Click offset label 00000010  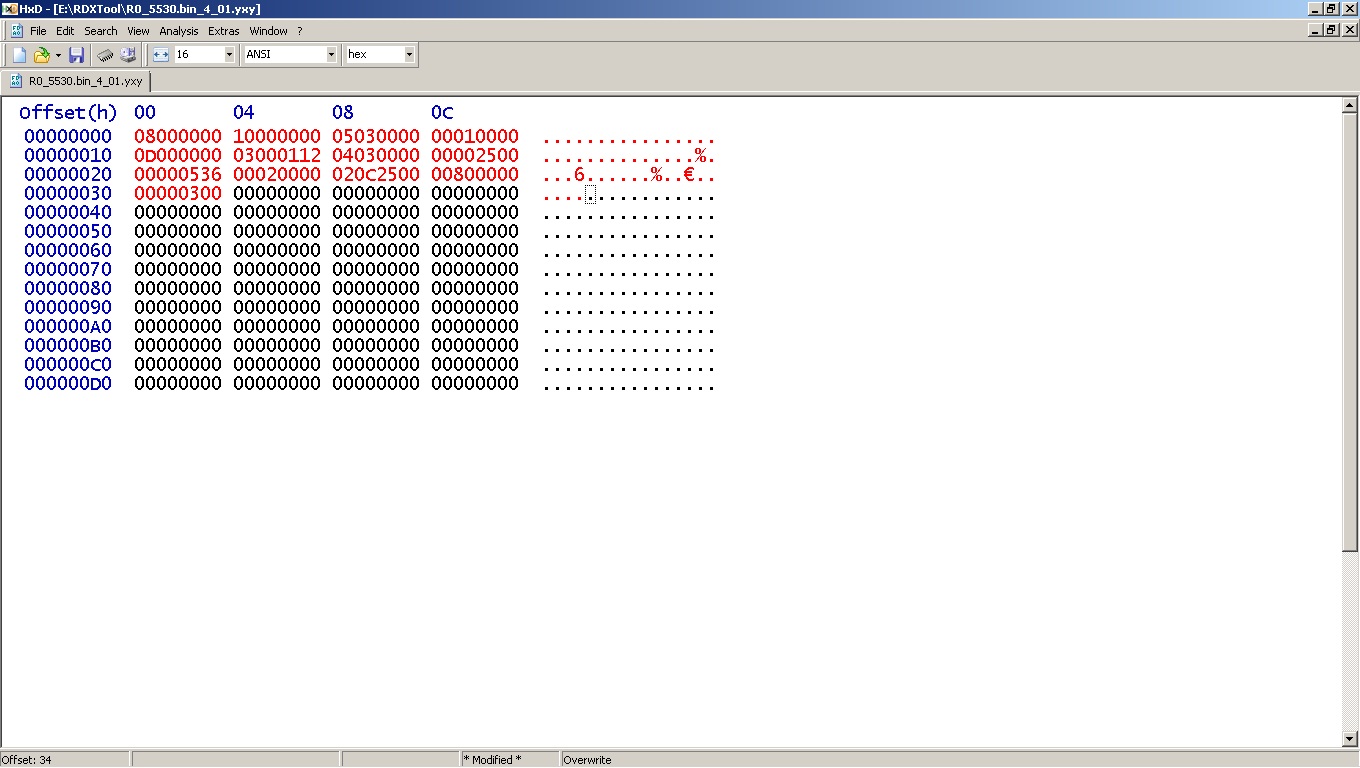tap(68, 155)
